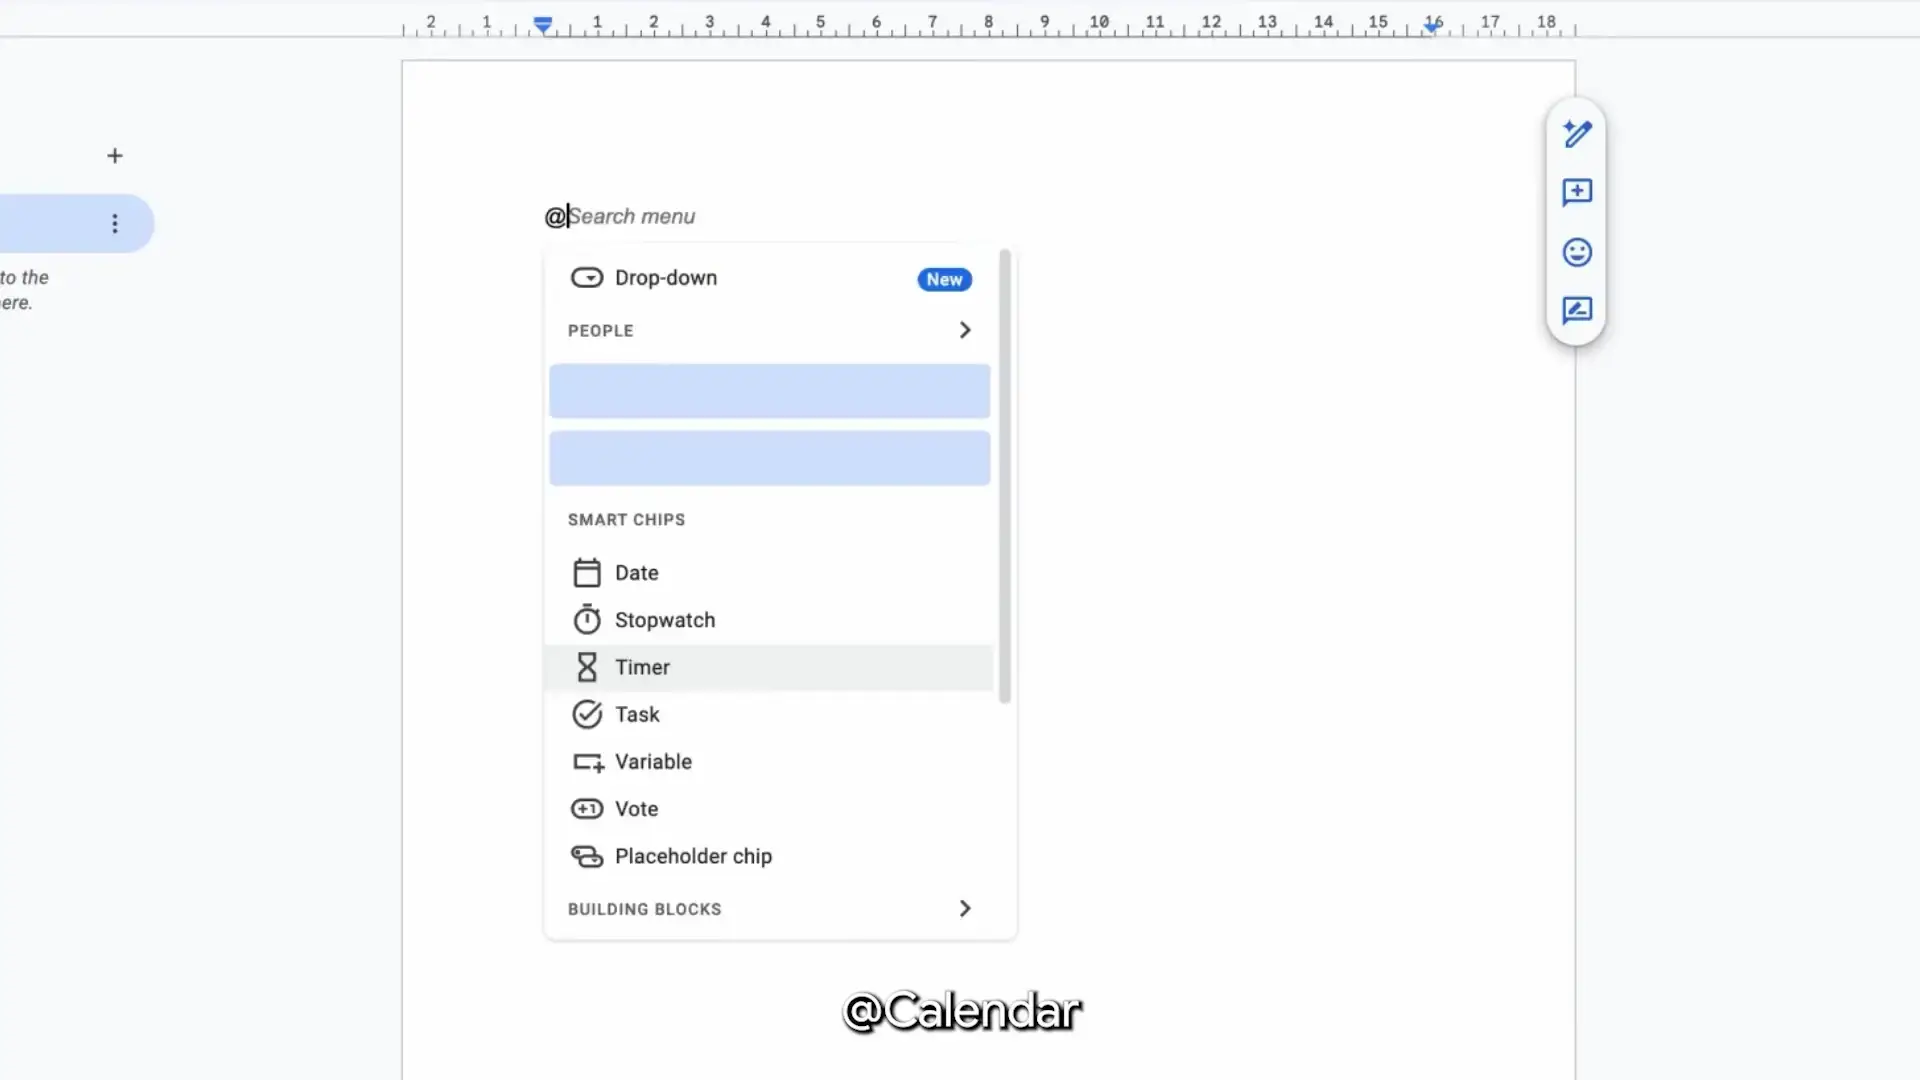Select the first highlighted people suggestion
Image resolution: width=1920 pixels, height=1080 pixels.
pyautogui.click(x=769, y=391)
